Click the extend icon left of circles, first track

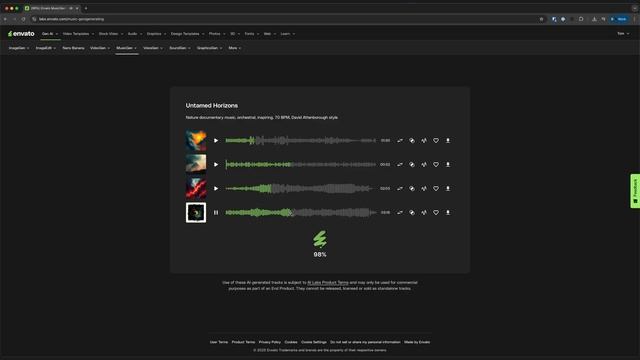click(x=400, y=140)
